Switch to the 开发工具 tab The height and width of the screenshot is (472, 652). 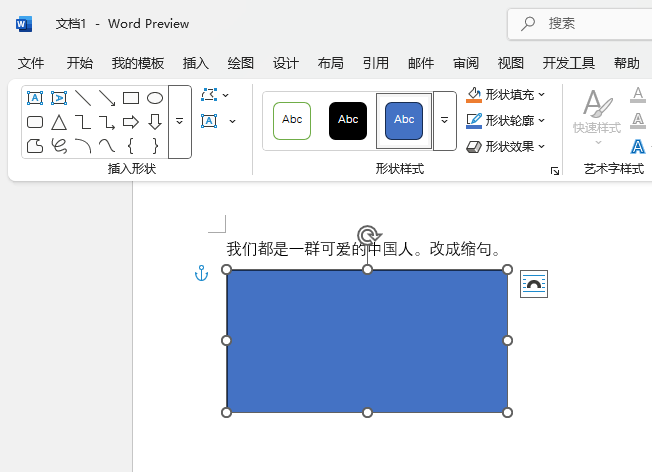[x=568, y=63]
